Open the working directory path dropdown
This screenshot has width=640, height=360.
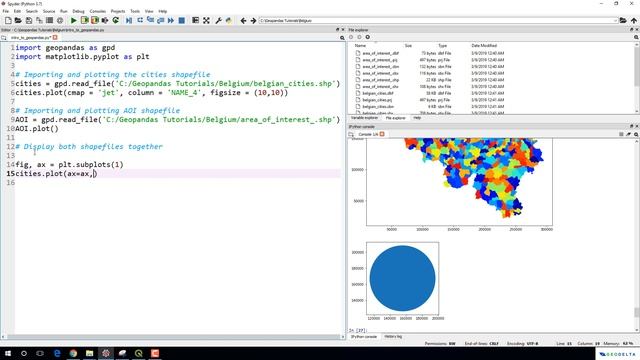point(615,20)
